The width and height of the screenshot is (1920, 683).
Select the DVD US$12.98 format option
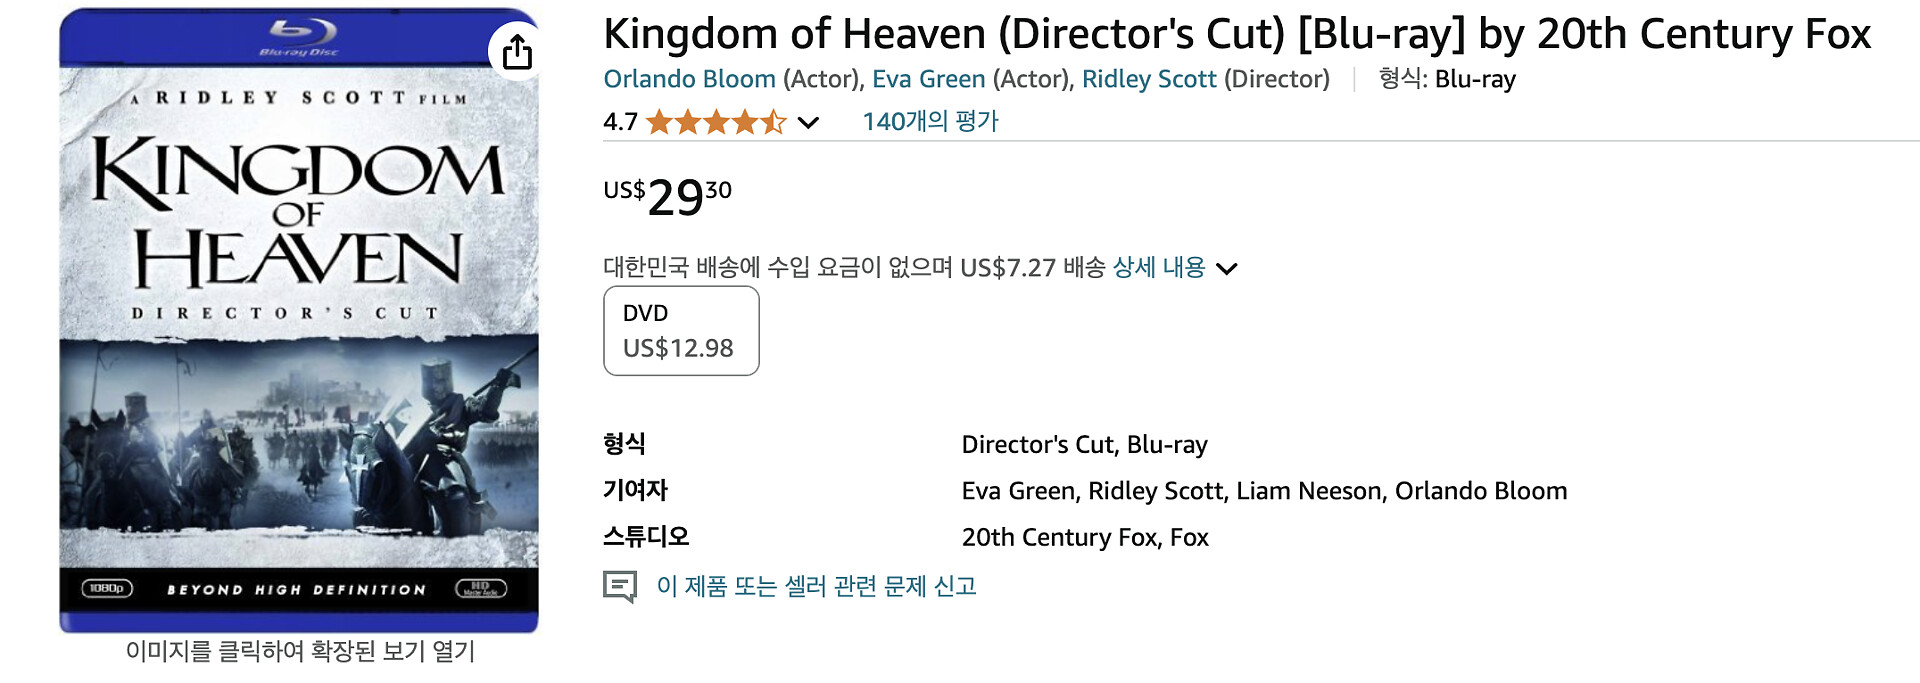(x=681, y=331)
